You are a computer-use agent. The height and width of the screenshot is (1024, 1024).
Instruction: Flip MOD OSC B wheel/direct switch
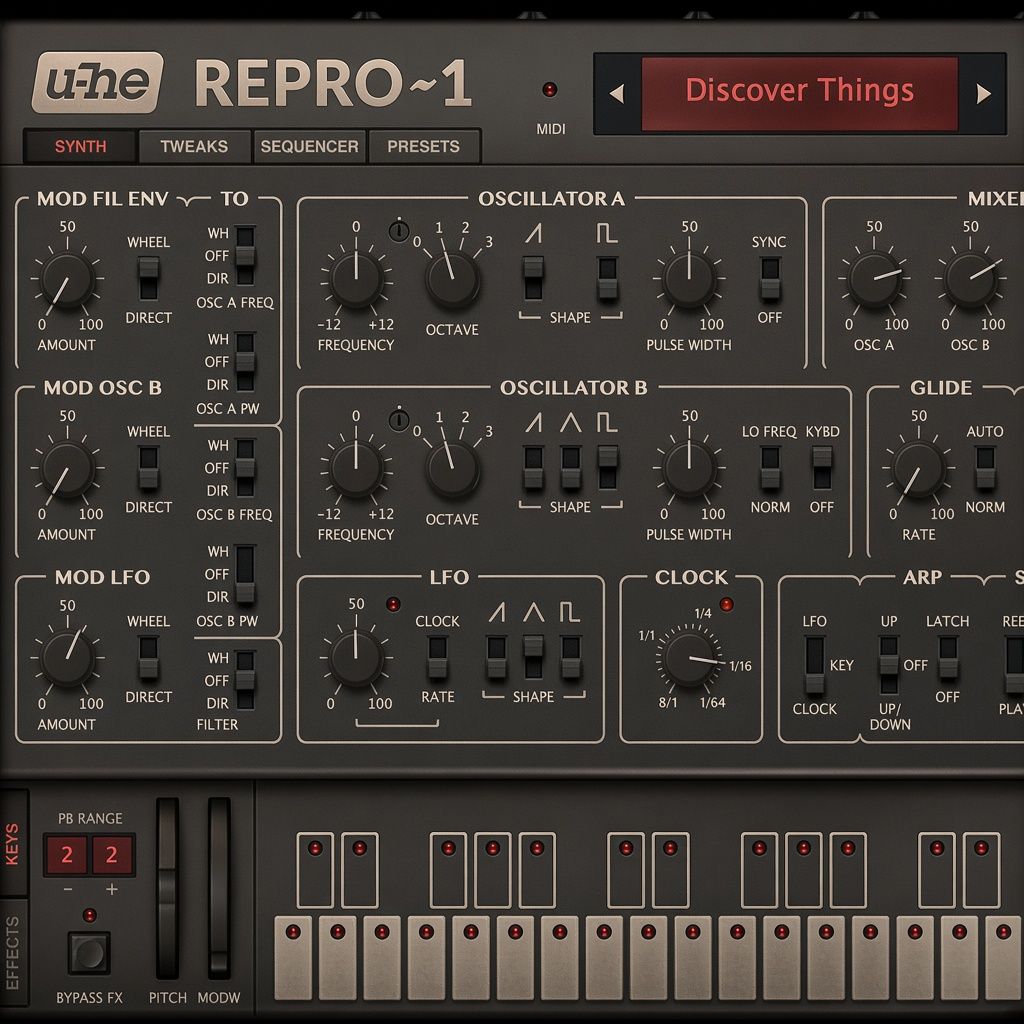148,468
